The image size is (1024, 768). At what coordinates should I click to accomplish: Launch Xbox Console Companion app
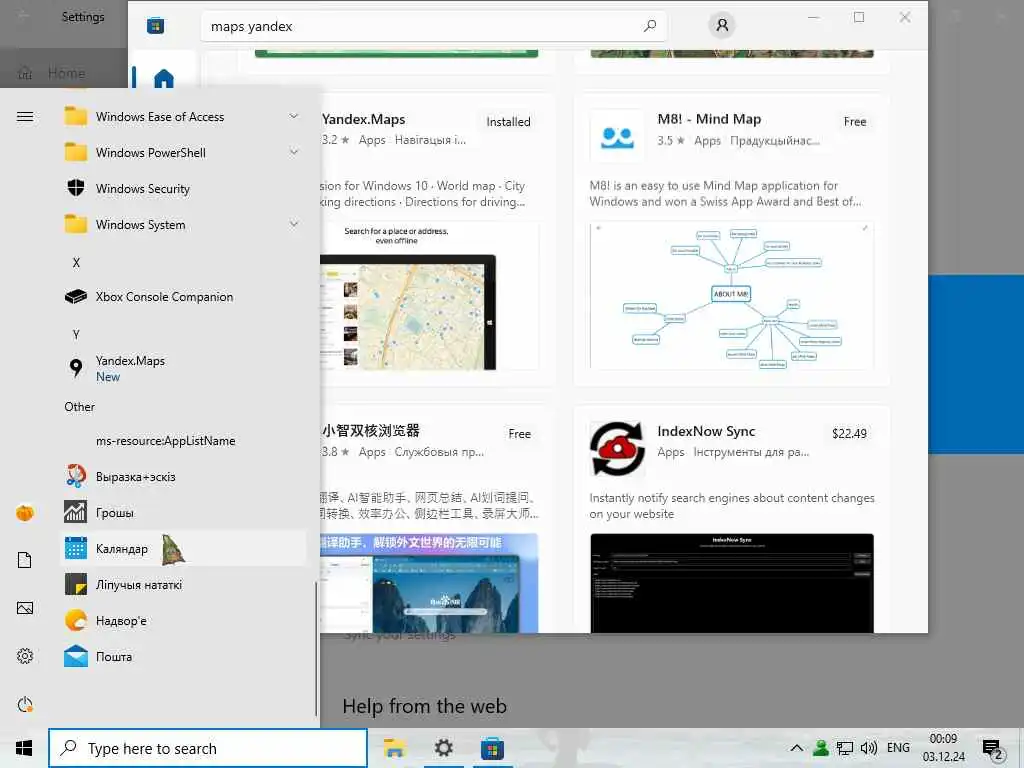tap(183, 296)
